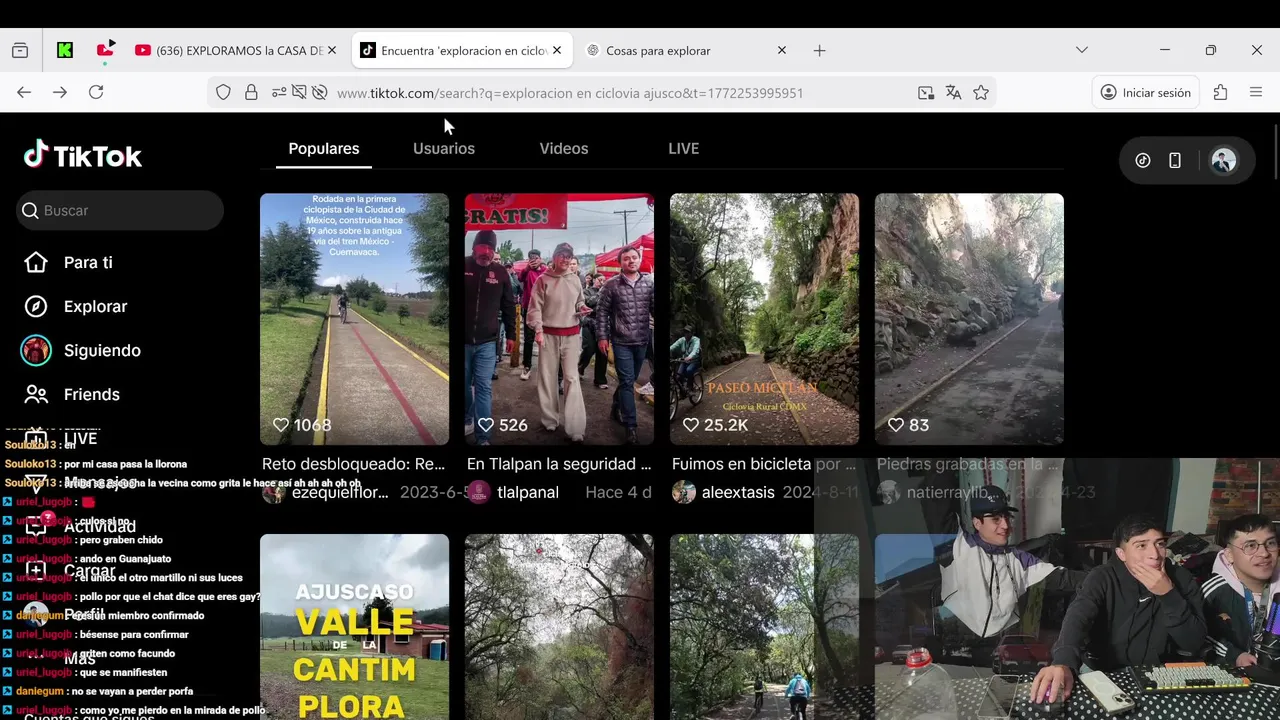This screenshot has height=720, width=1280.
Task: Select the Usuarios results tab
Action: click(x=444, y=148)
